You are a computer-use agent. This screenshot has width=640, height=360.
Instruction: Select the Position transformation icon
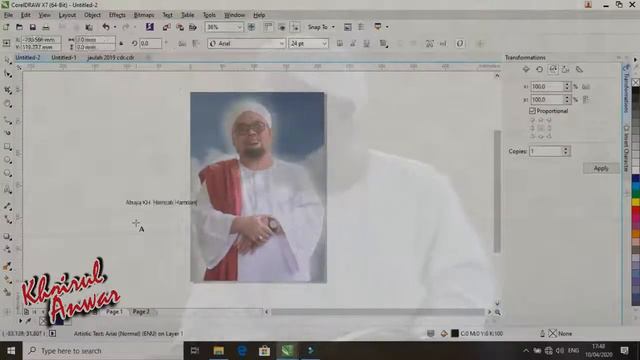[x=526, y=69]
